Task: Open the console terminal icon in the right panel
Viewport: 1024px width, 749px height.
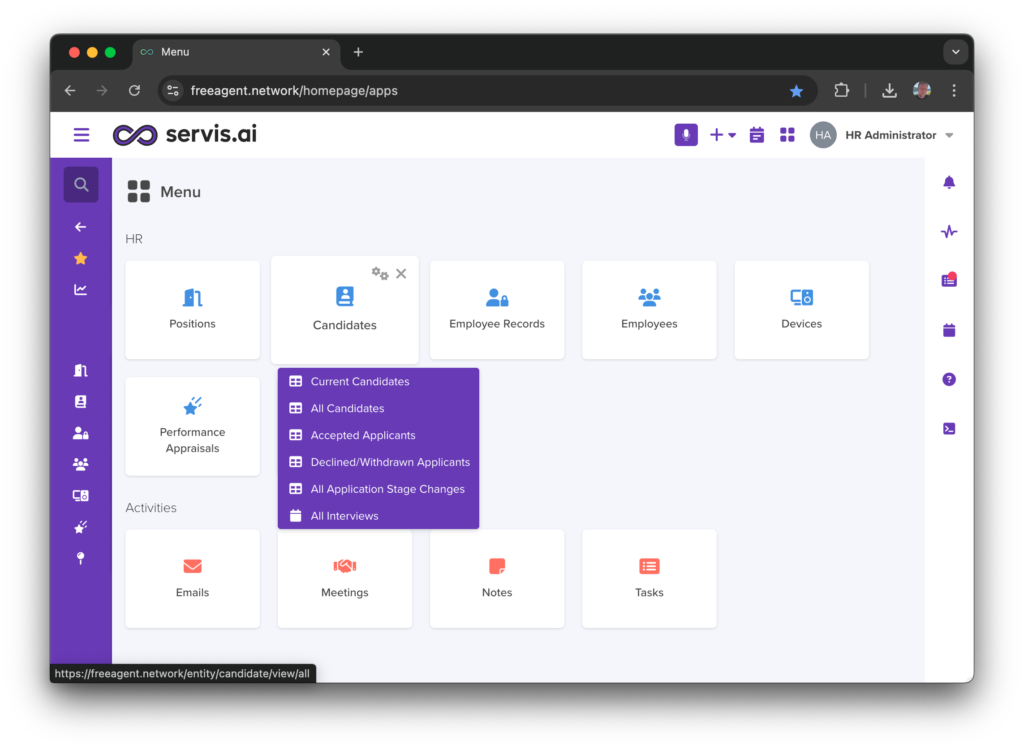Action: point(949,428)
